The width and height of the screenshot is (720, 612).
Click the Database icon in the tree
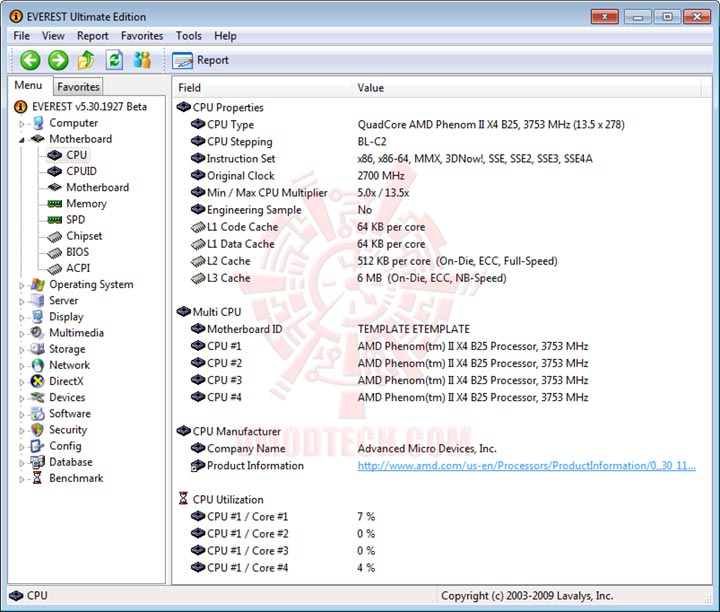[38, 462]
